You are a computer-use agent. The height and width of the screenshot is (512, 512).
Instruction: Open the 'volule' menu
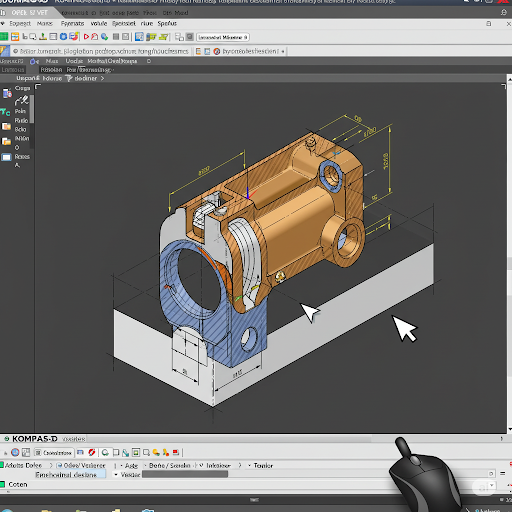(99, 23)
